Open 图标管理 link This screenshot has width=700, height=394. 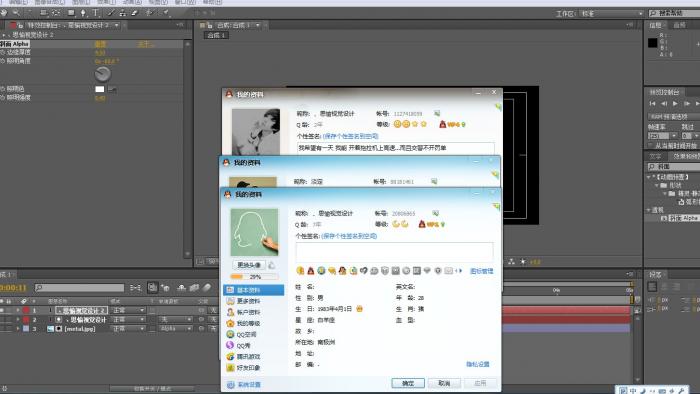point(482,271)
